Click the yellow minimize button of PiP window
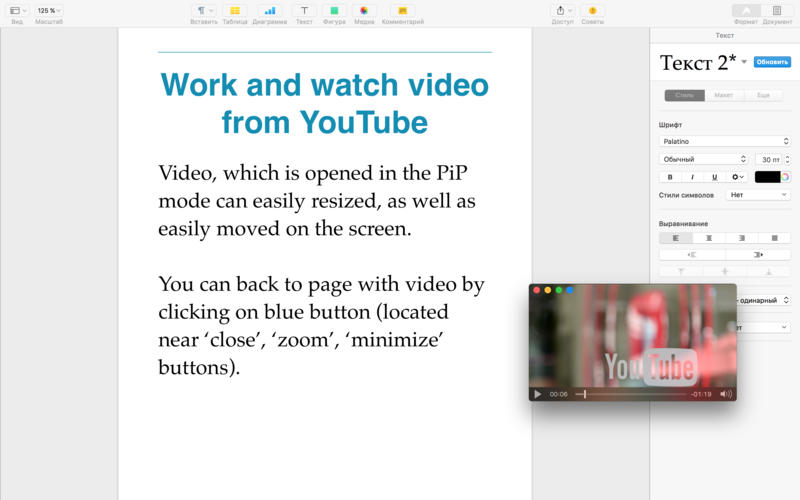The width and height of the screenshot is (800, 500). click(x=547, y=290)
